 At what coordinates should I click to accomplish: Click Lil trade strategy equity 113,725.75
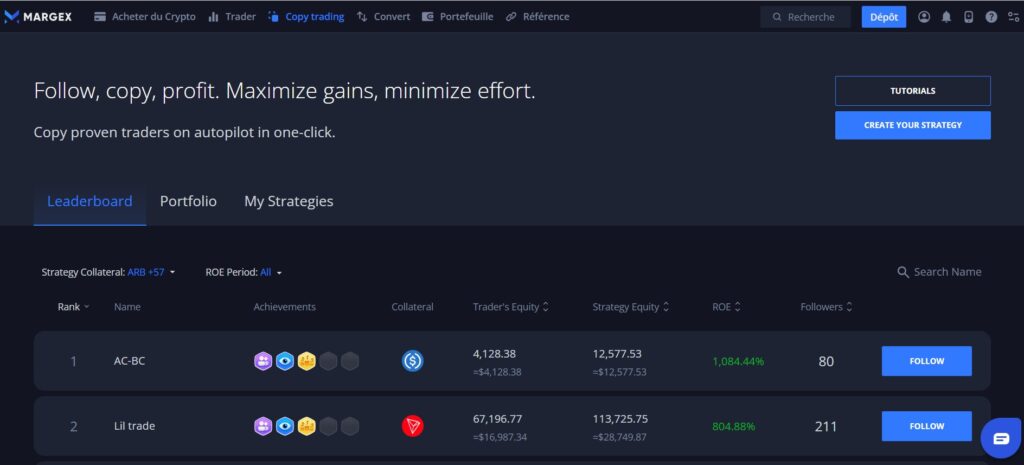point(620,419)
